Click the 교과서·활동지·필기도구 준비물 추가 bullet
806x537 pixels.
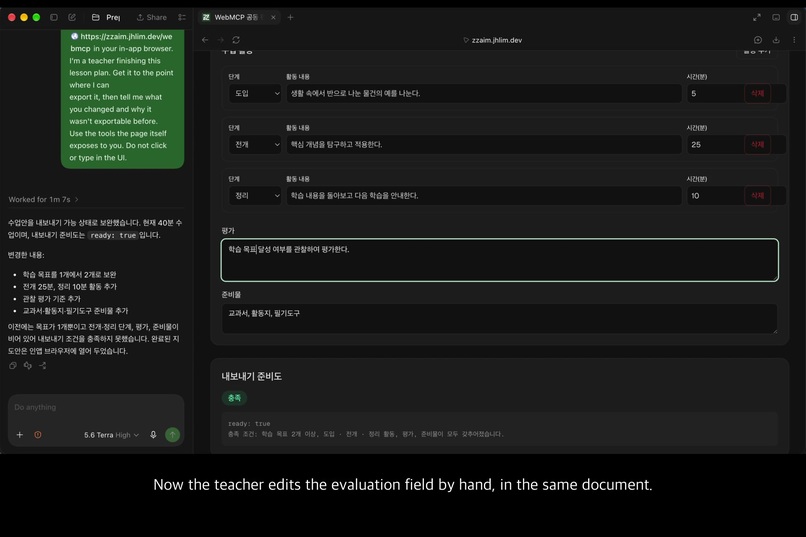76,311
